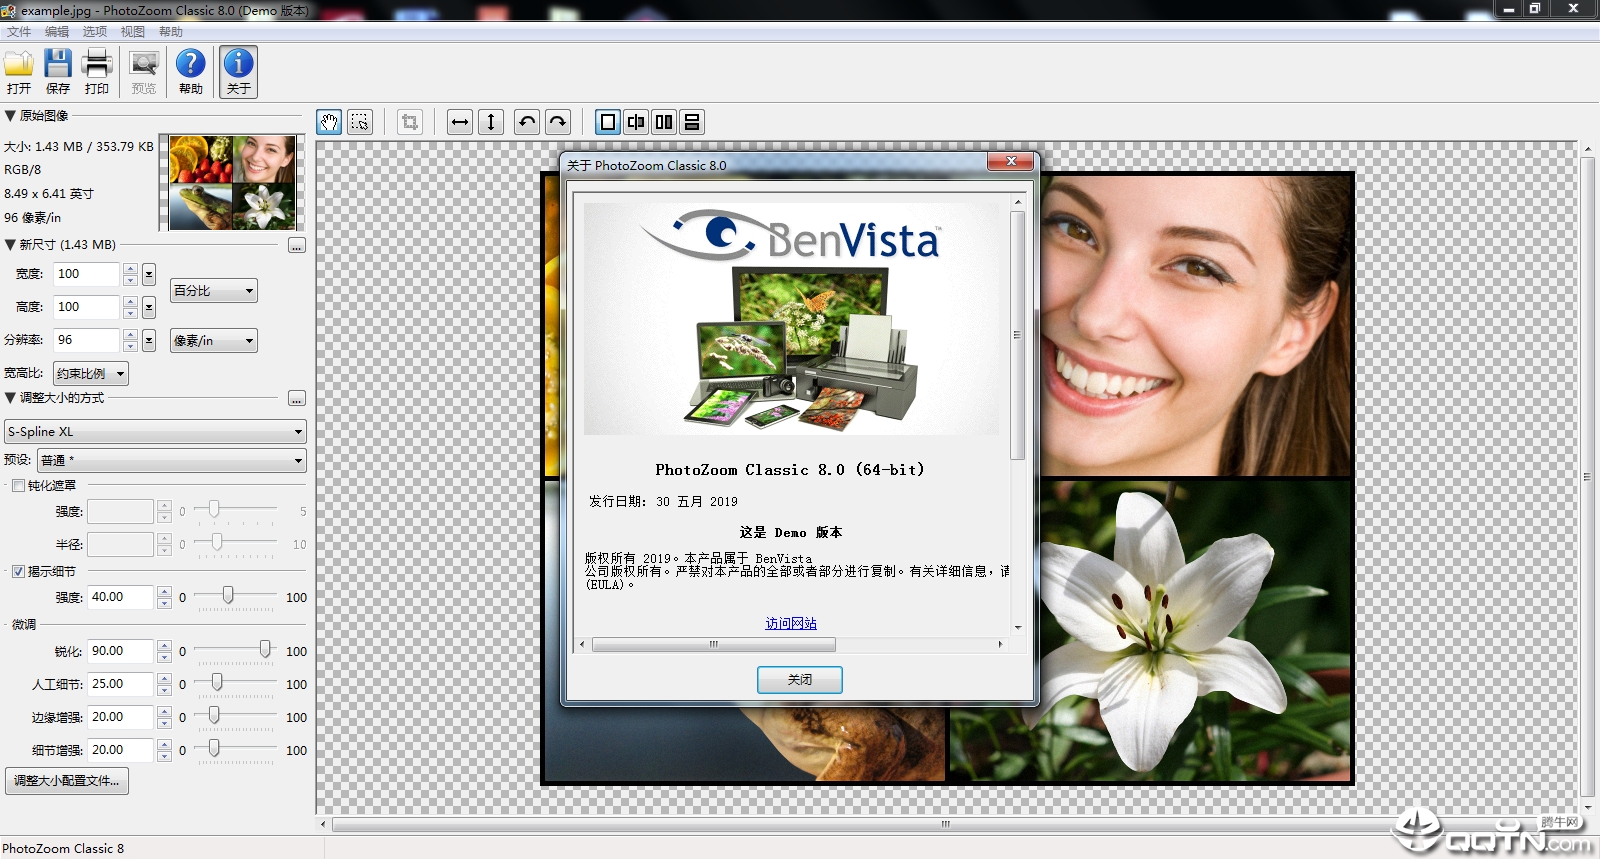Open help via the 帮助 icon

click(x=191, y=72)
